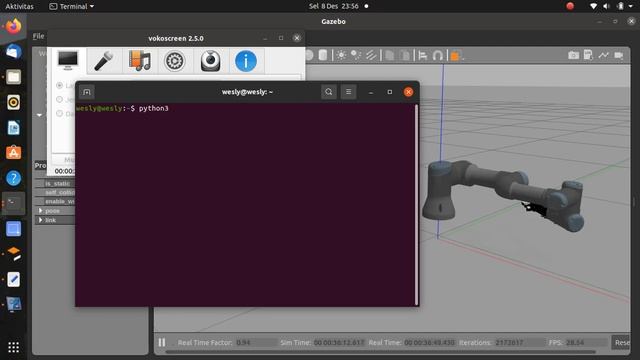This screenshot has width=640, height=360.
Task: Click the white dropdown arrow in Gazebo left panel
Action: click(x=39, y=115)
